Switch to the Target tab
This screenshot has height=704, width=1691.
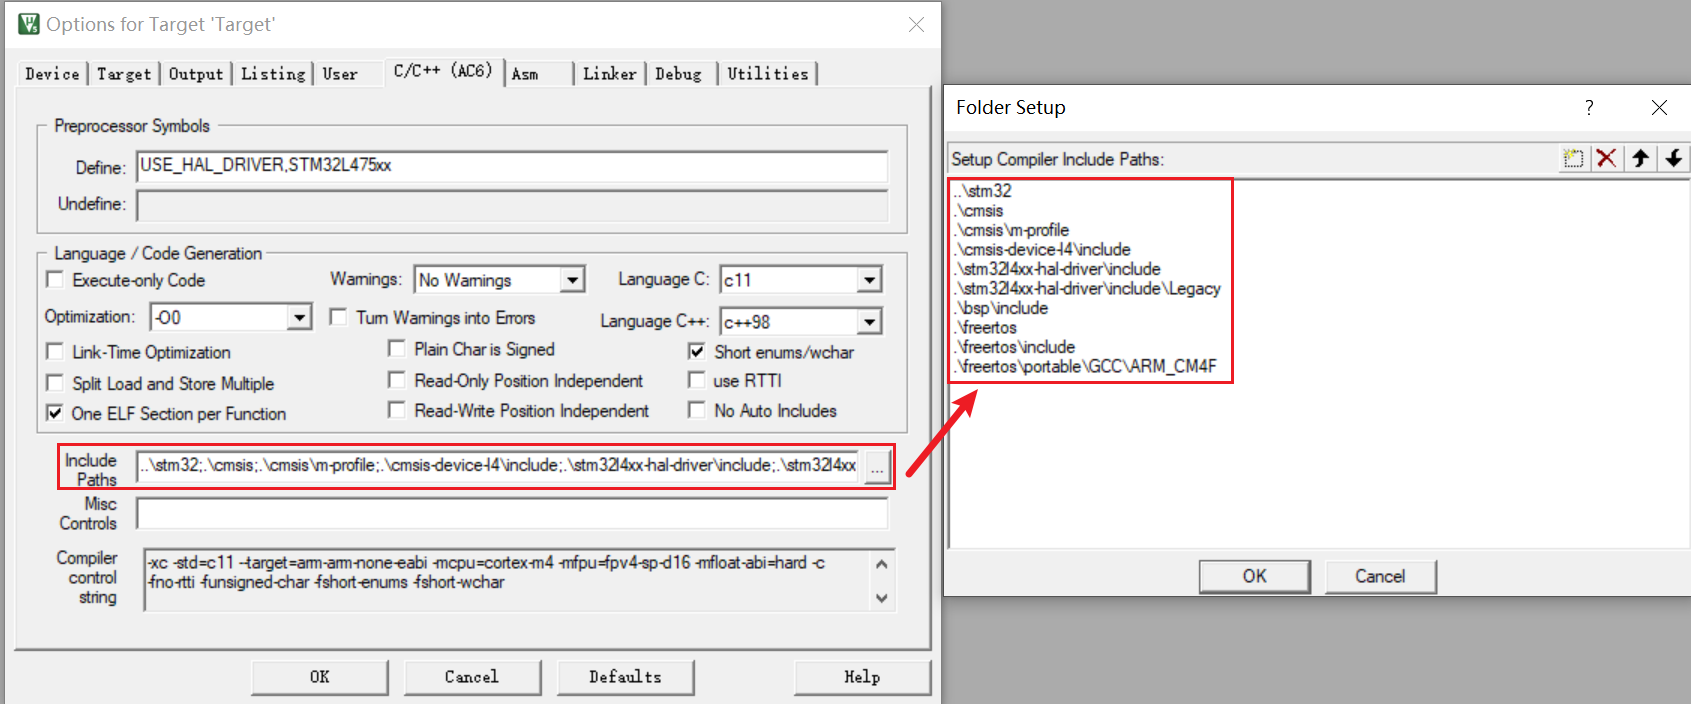124,74
